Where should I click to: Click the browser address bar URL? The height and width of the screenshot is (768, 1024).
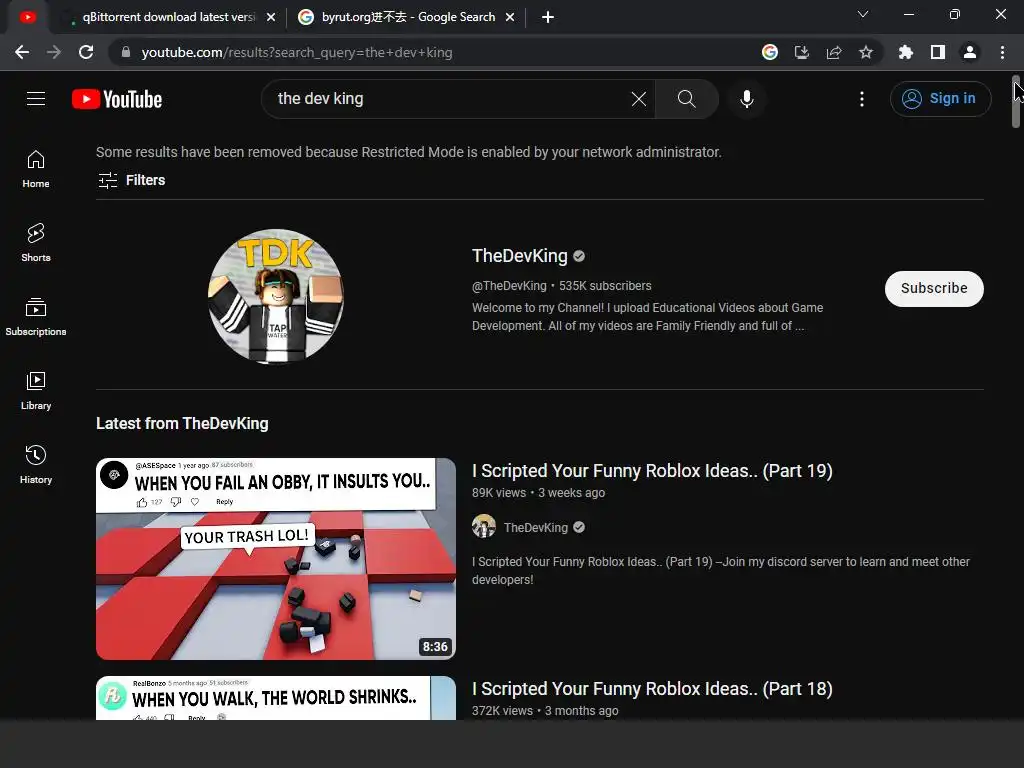296,52
